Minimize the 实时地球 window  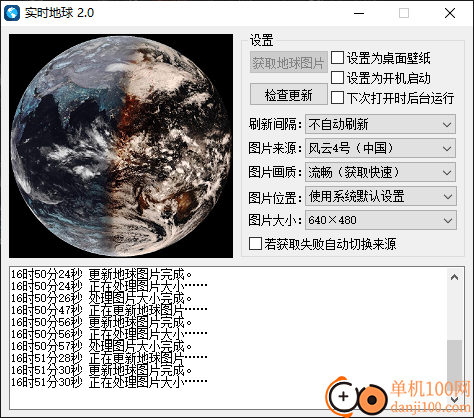click(x=359, y=13)
